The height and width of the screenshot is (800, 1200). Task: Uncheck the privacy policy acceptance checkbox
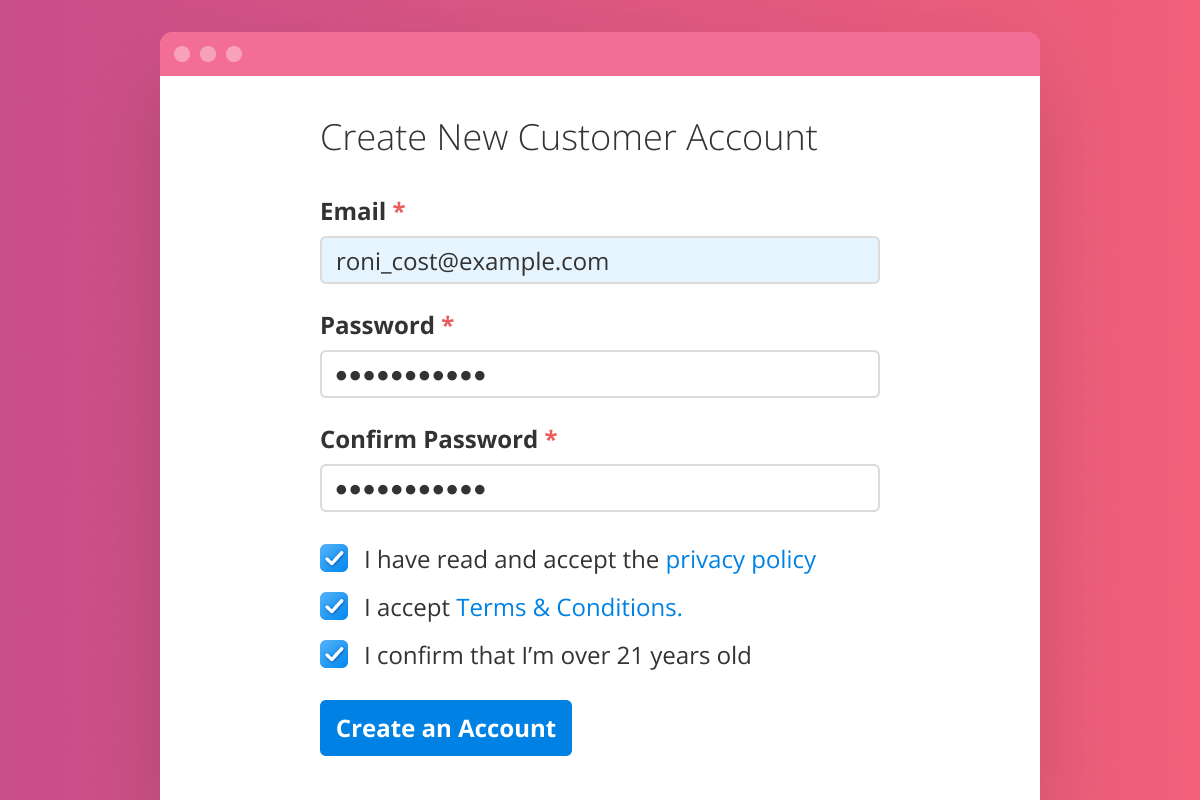point(334,559)
